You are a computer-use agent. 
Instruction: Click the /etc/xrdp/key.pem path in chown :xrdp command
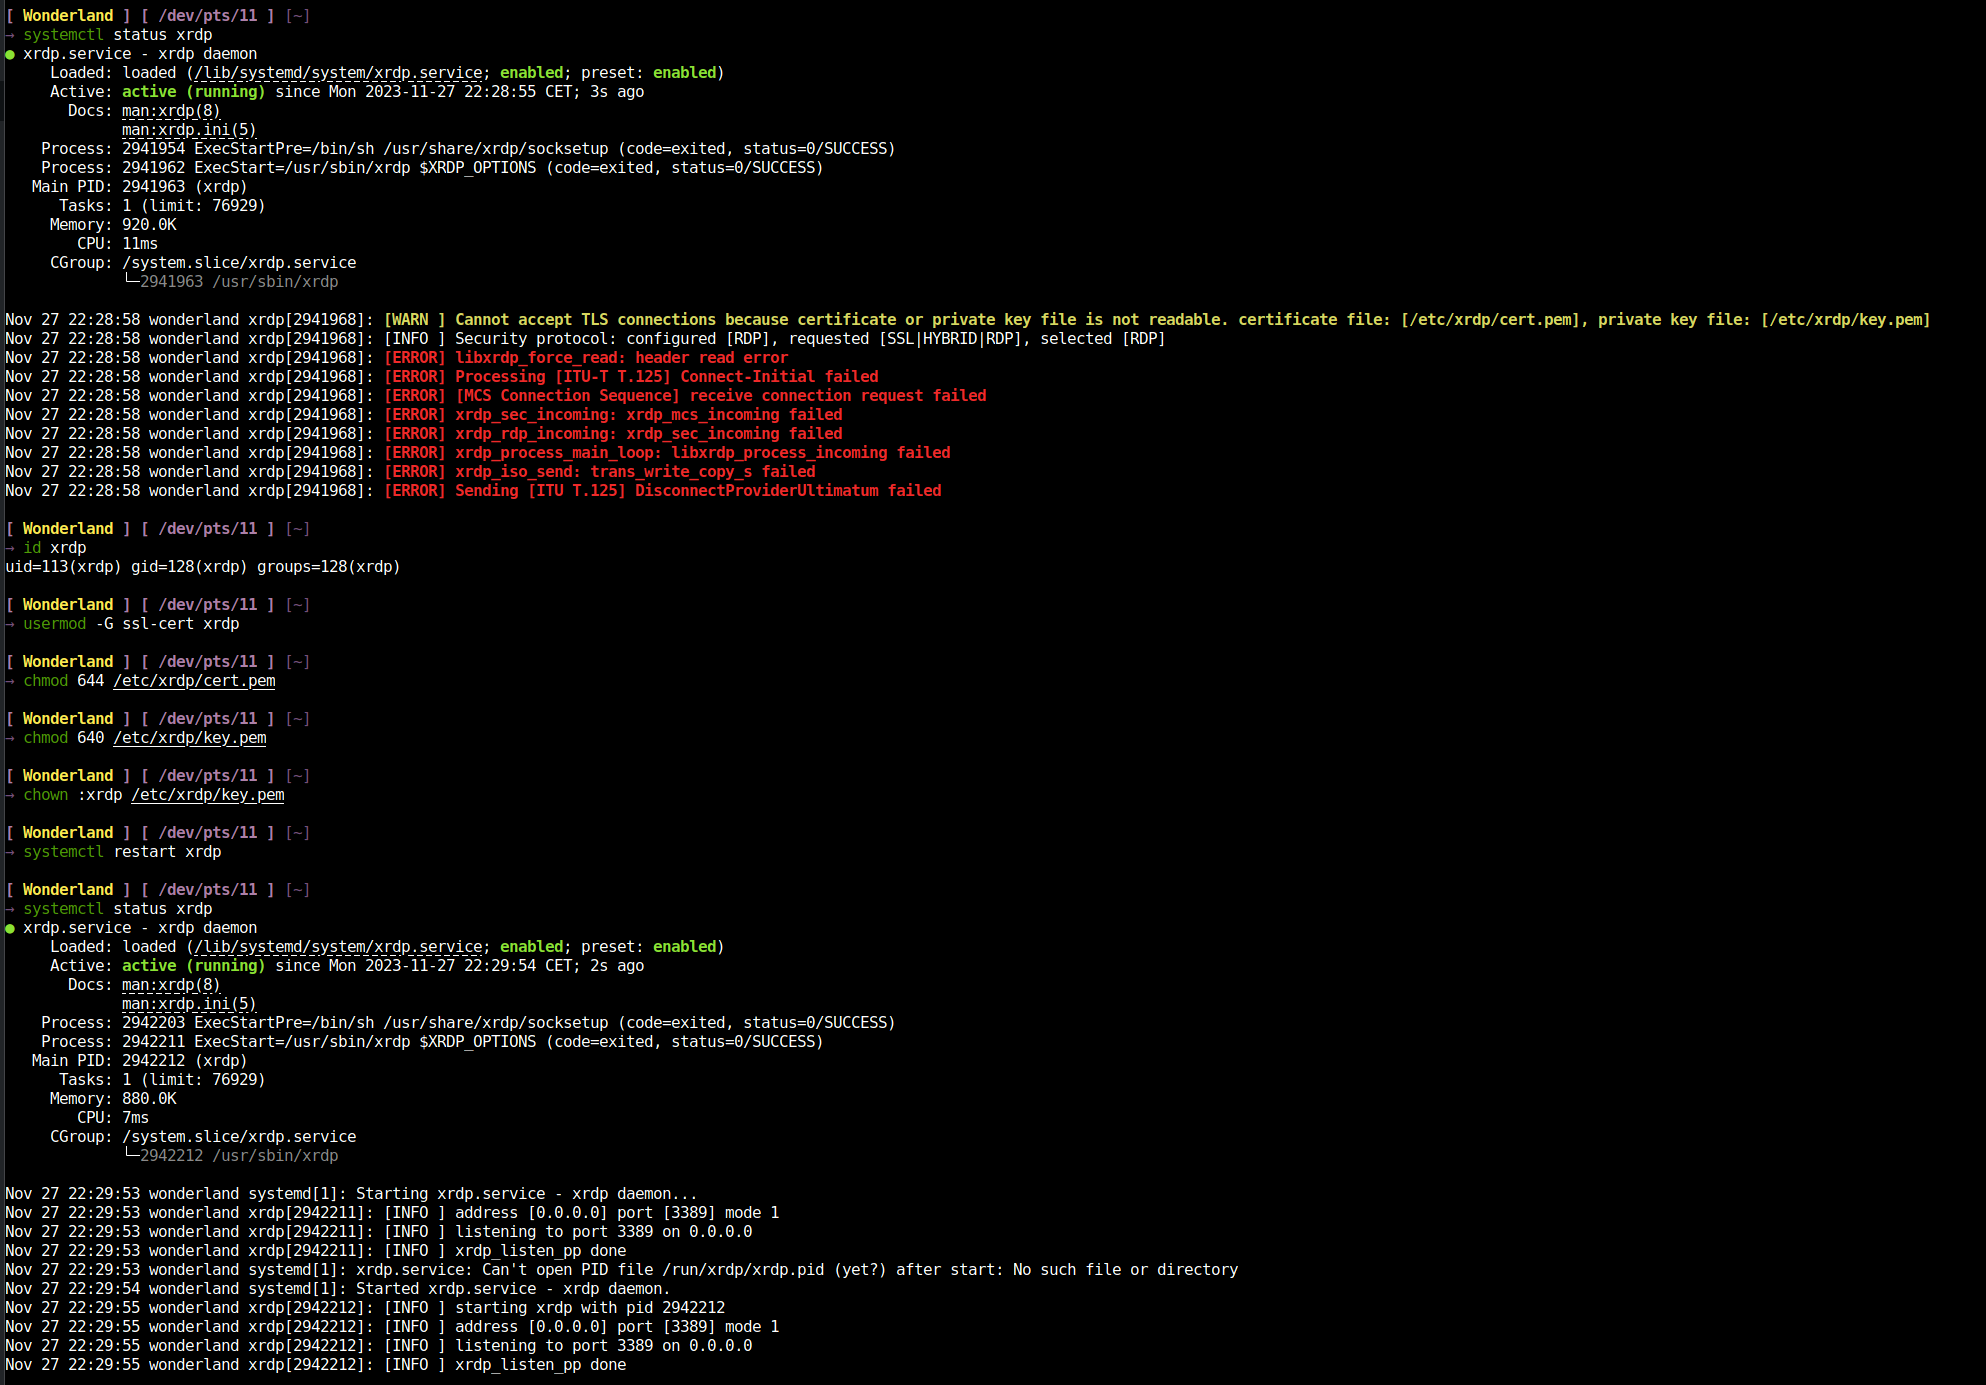pos(208,795)
